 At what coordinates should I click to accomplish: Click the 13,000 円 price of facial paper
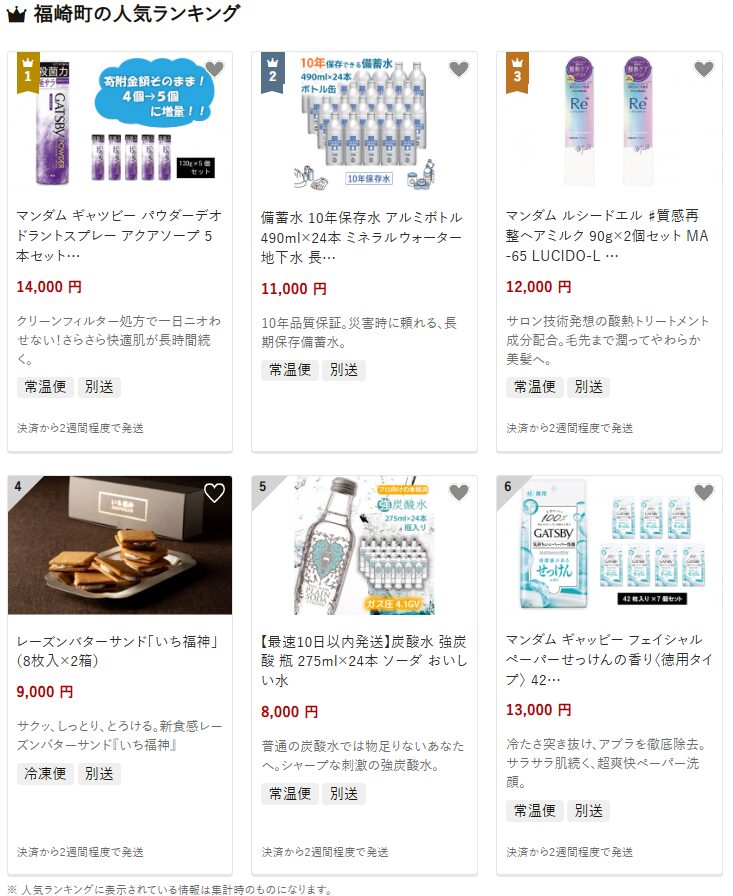click(x=538, y=710)
